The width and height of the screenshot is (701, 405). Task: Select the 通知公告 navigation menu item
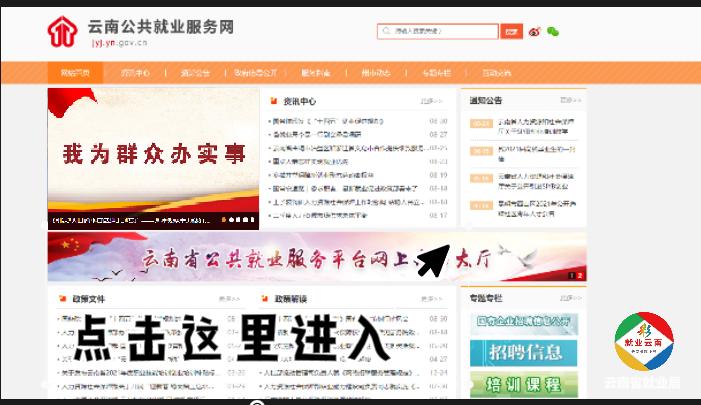point(196,73)
